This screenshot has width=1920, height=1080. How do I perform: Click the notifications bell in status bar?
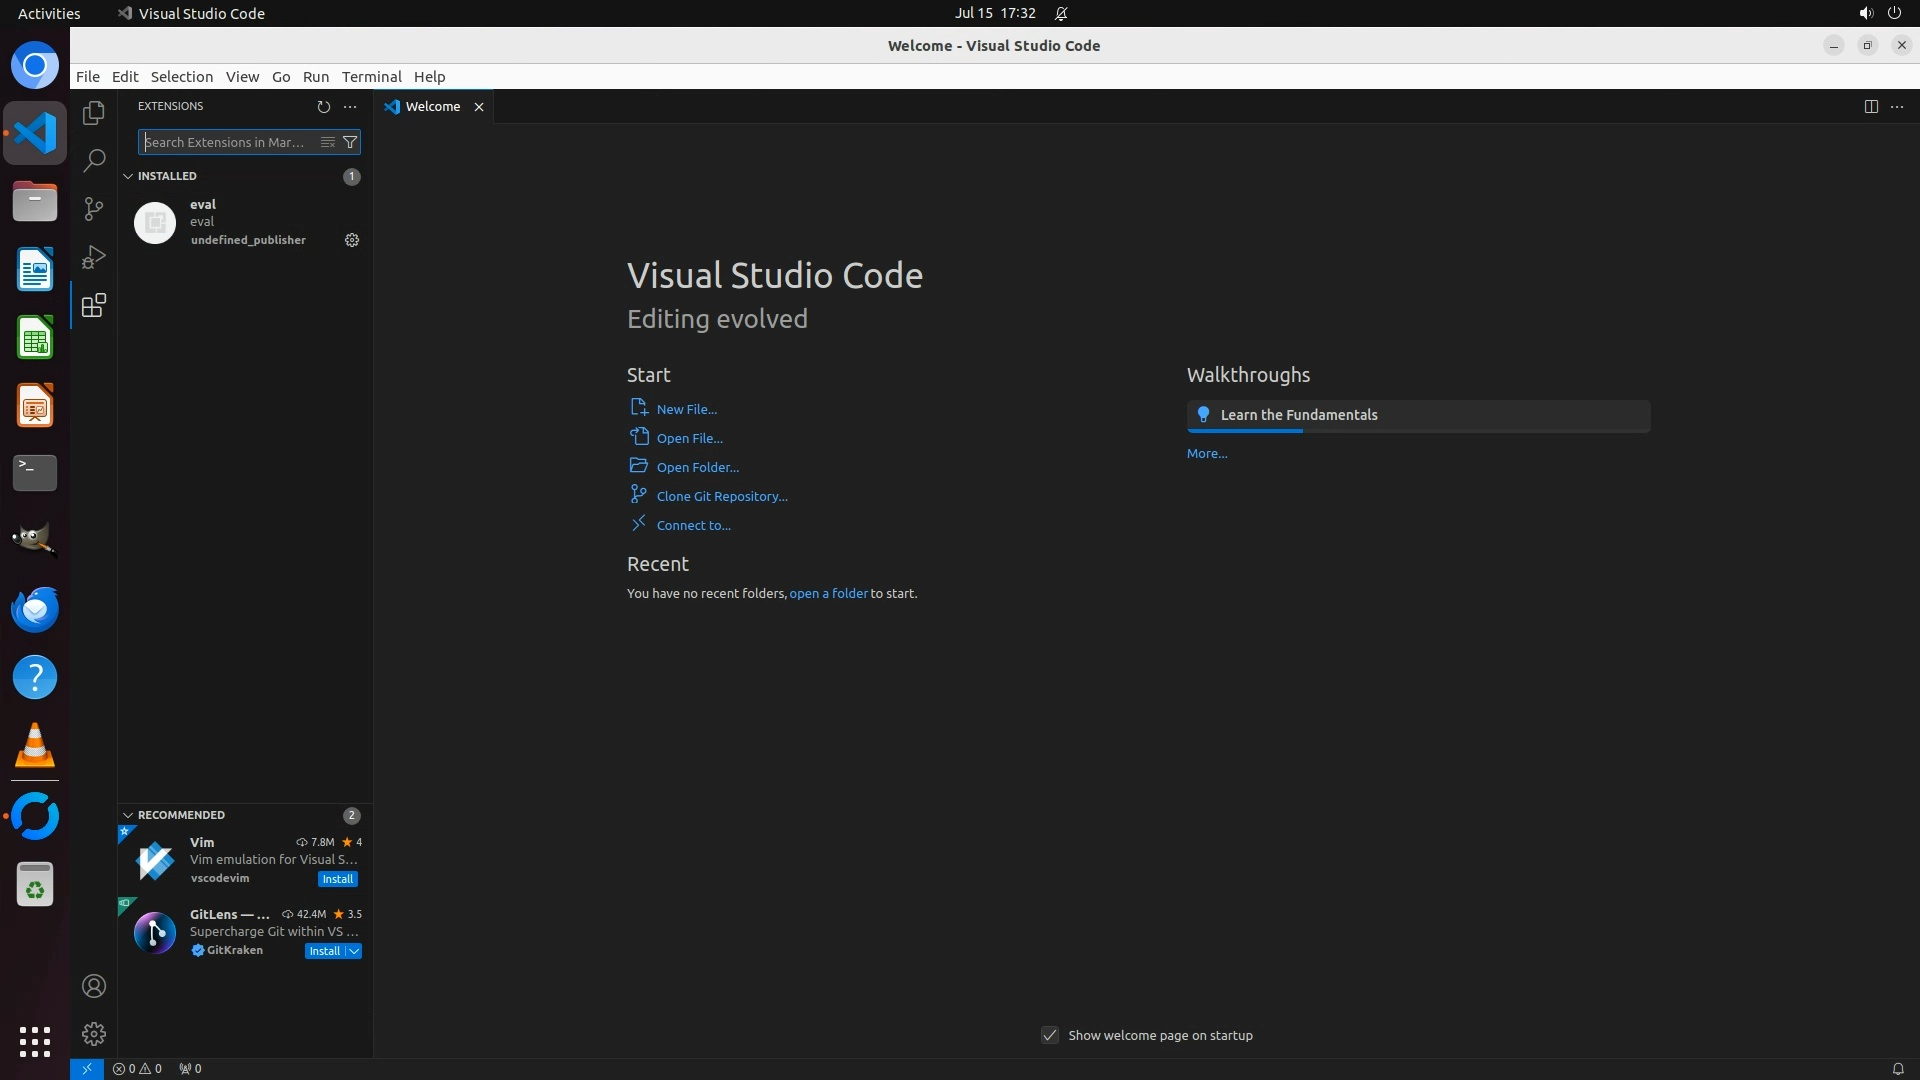[x=1898, y=1068]
